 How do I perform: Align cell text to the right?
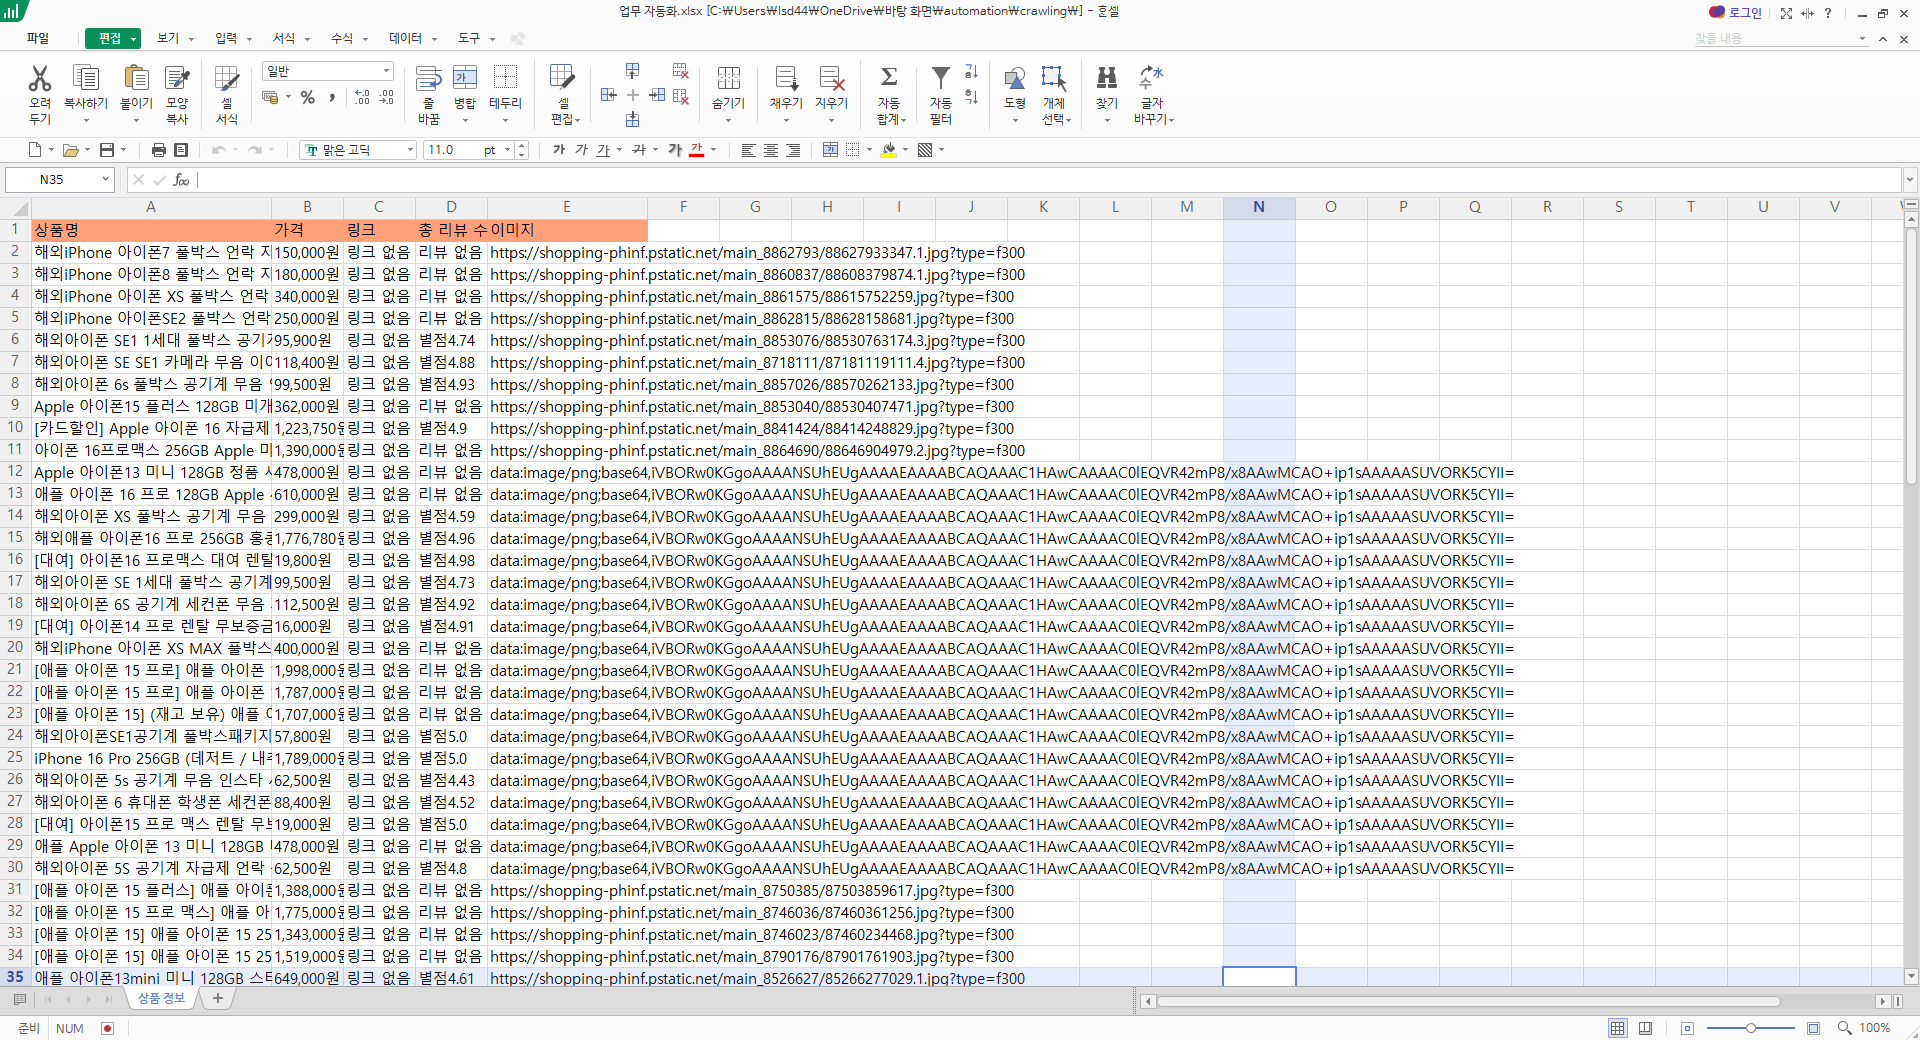[793, 150]
